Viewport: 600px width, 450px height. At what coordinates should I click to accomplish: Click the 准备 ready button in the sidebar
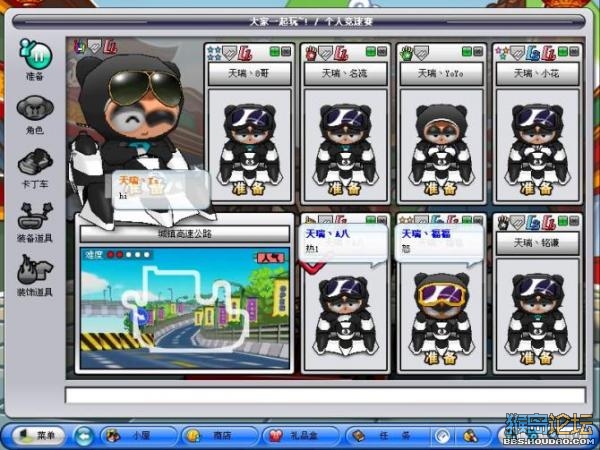(x=35, y=59)
